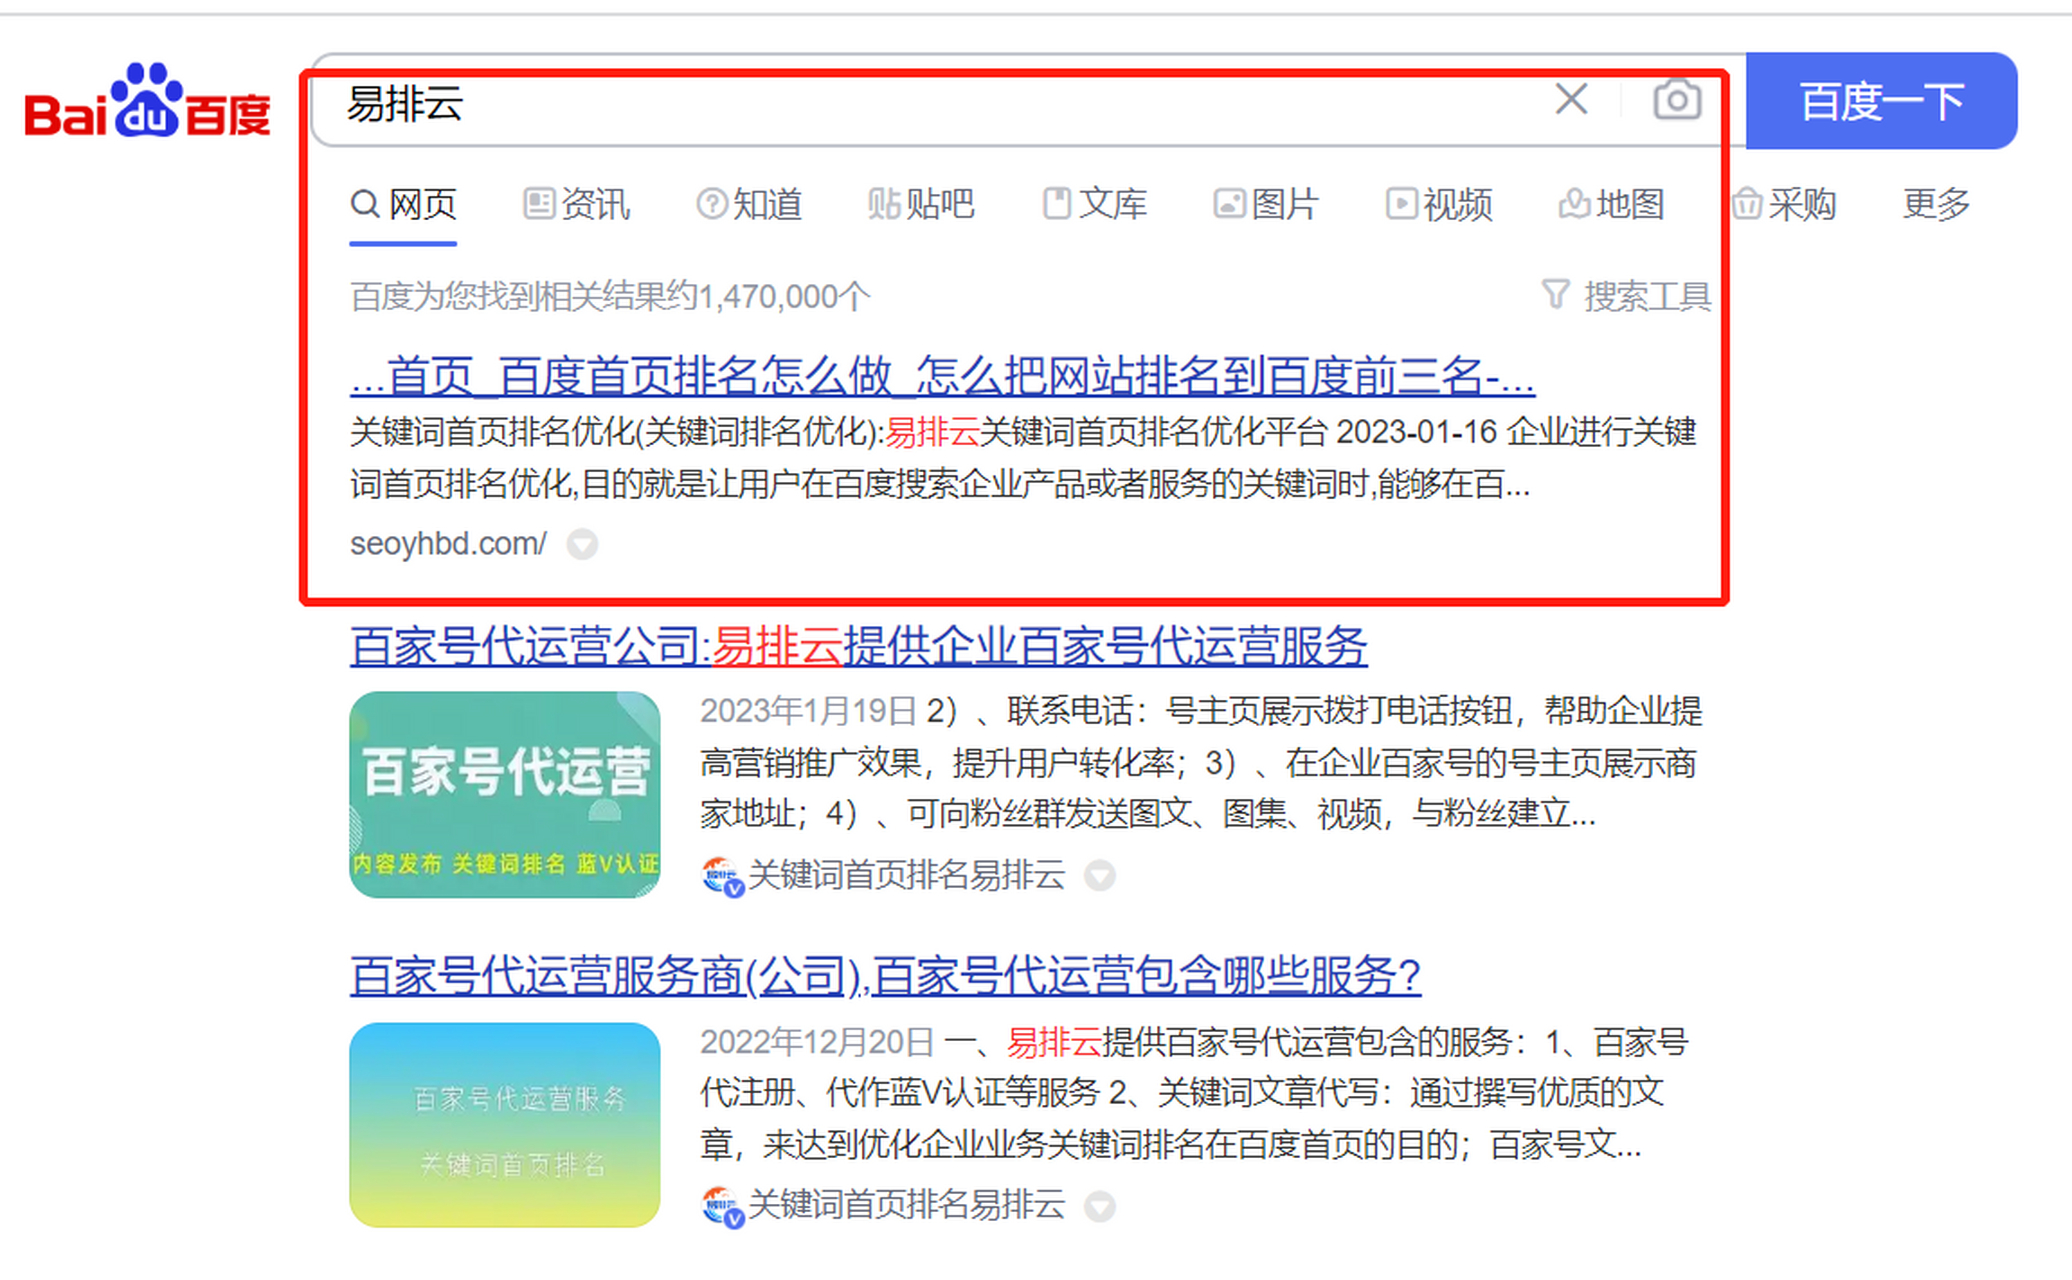Image resolution: width=2072 pixels, height=1280 pixels.
Task: Open source 关键词首页排名易排云 under 2023 result
Action: click(907, 875)
